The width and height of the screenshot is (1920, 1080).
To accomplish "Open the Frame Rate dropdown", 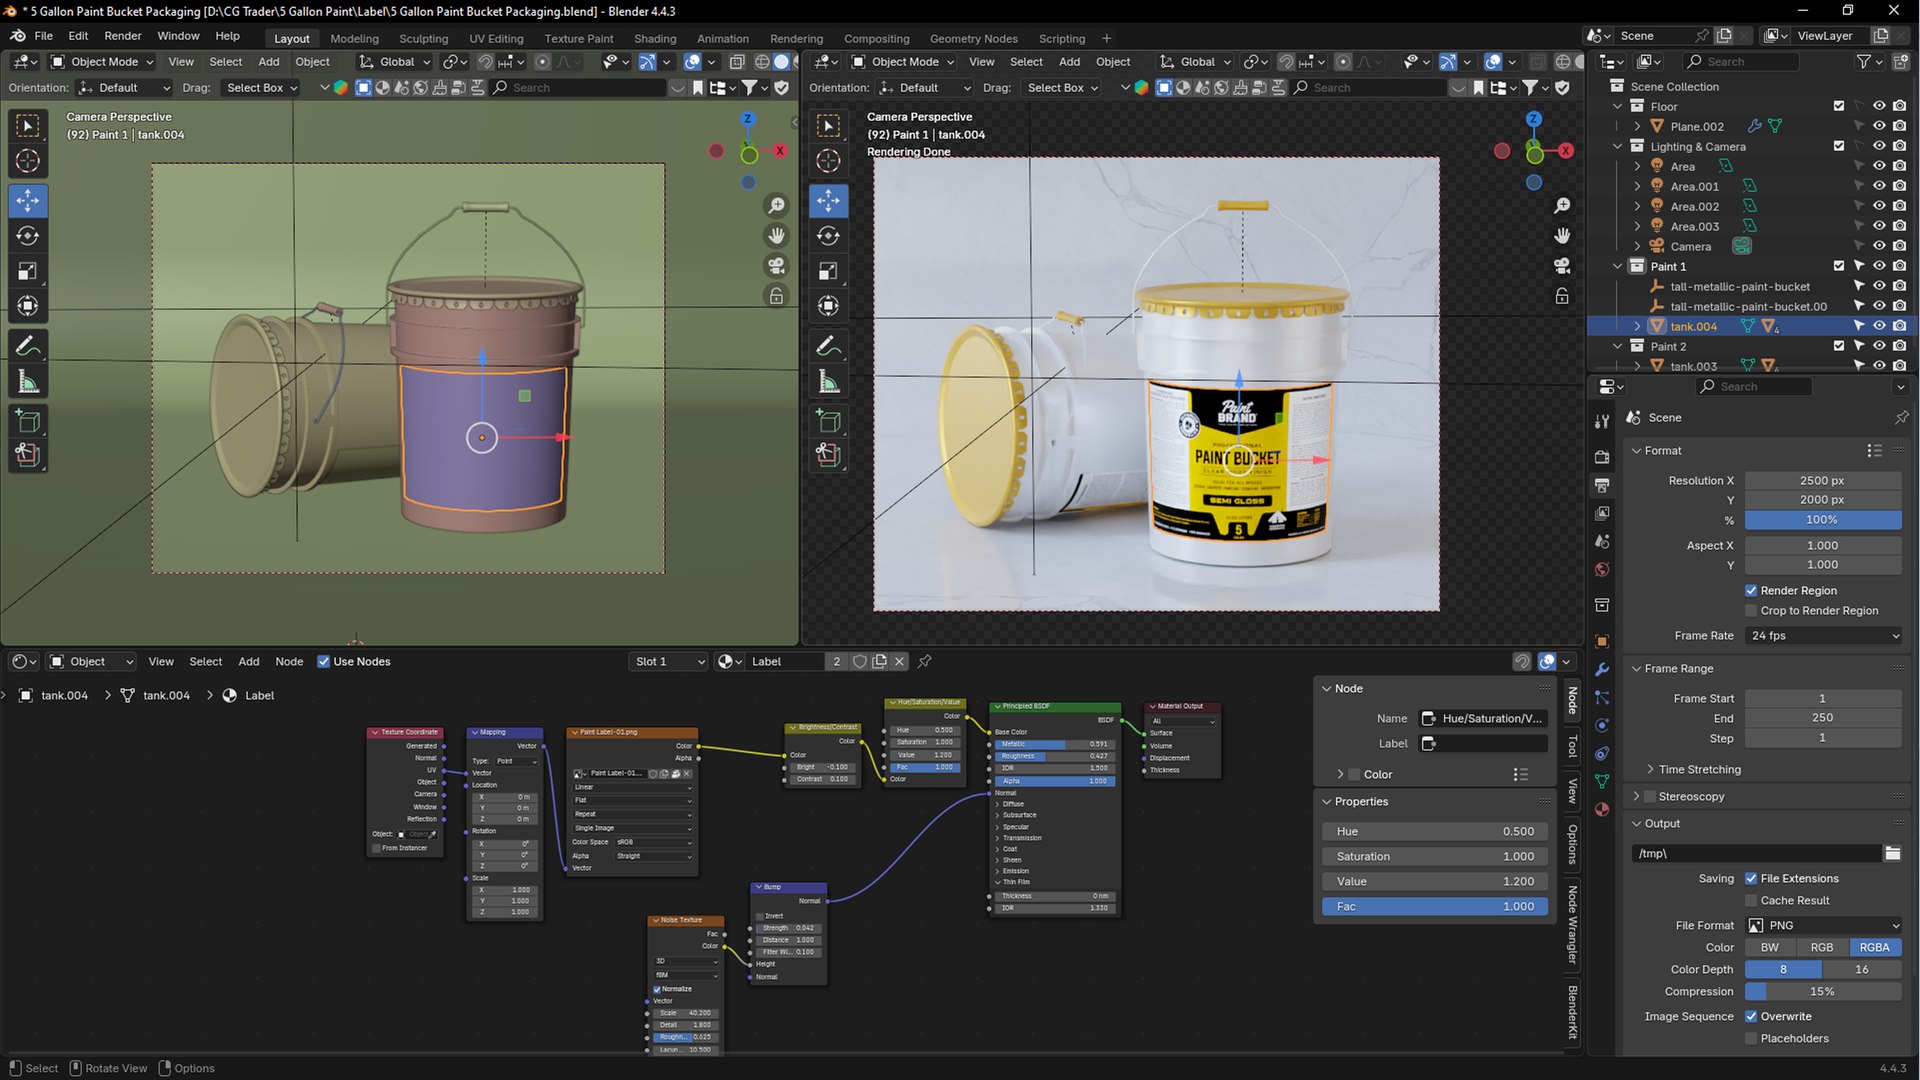I will pos(1823,636).
